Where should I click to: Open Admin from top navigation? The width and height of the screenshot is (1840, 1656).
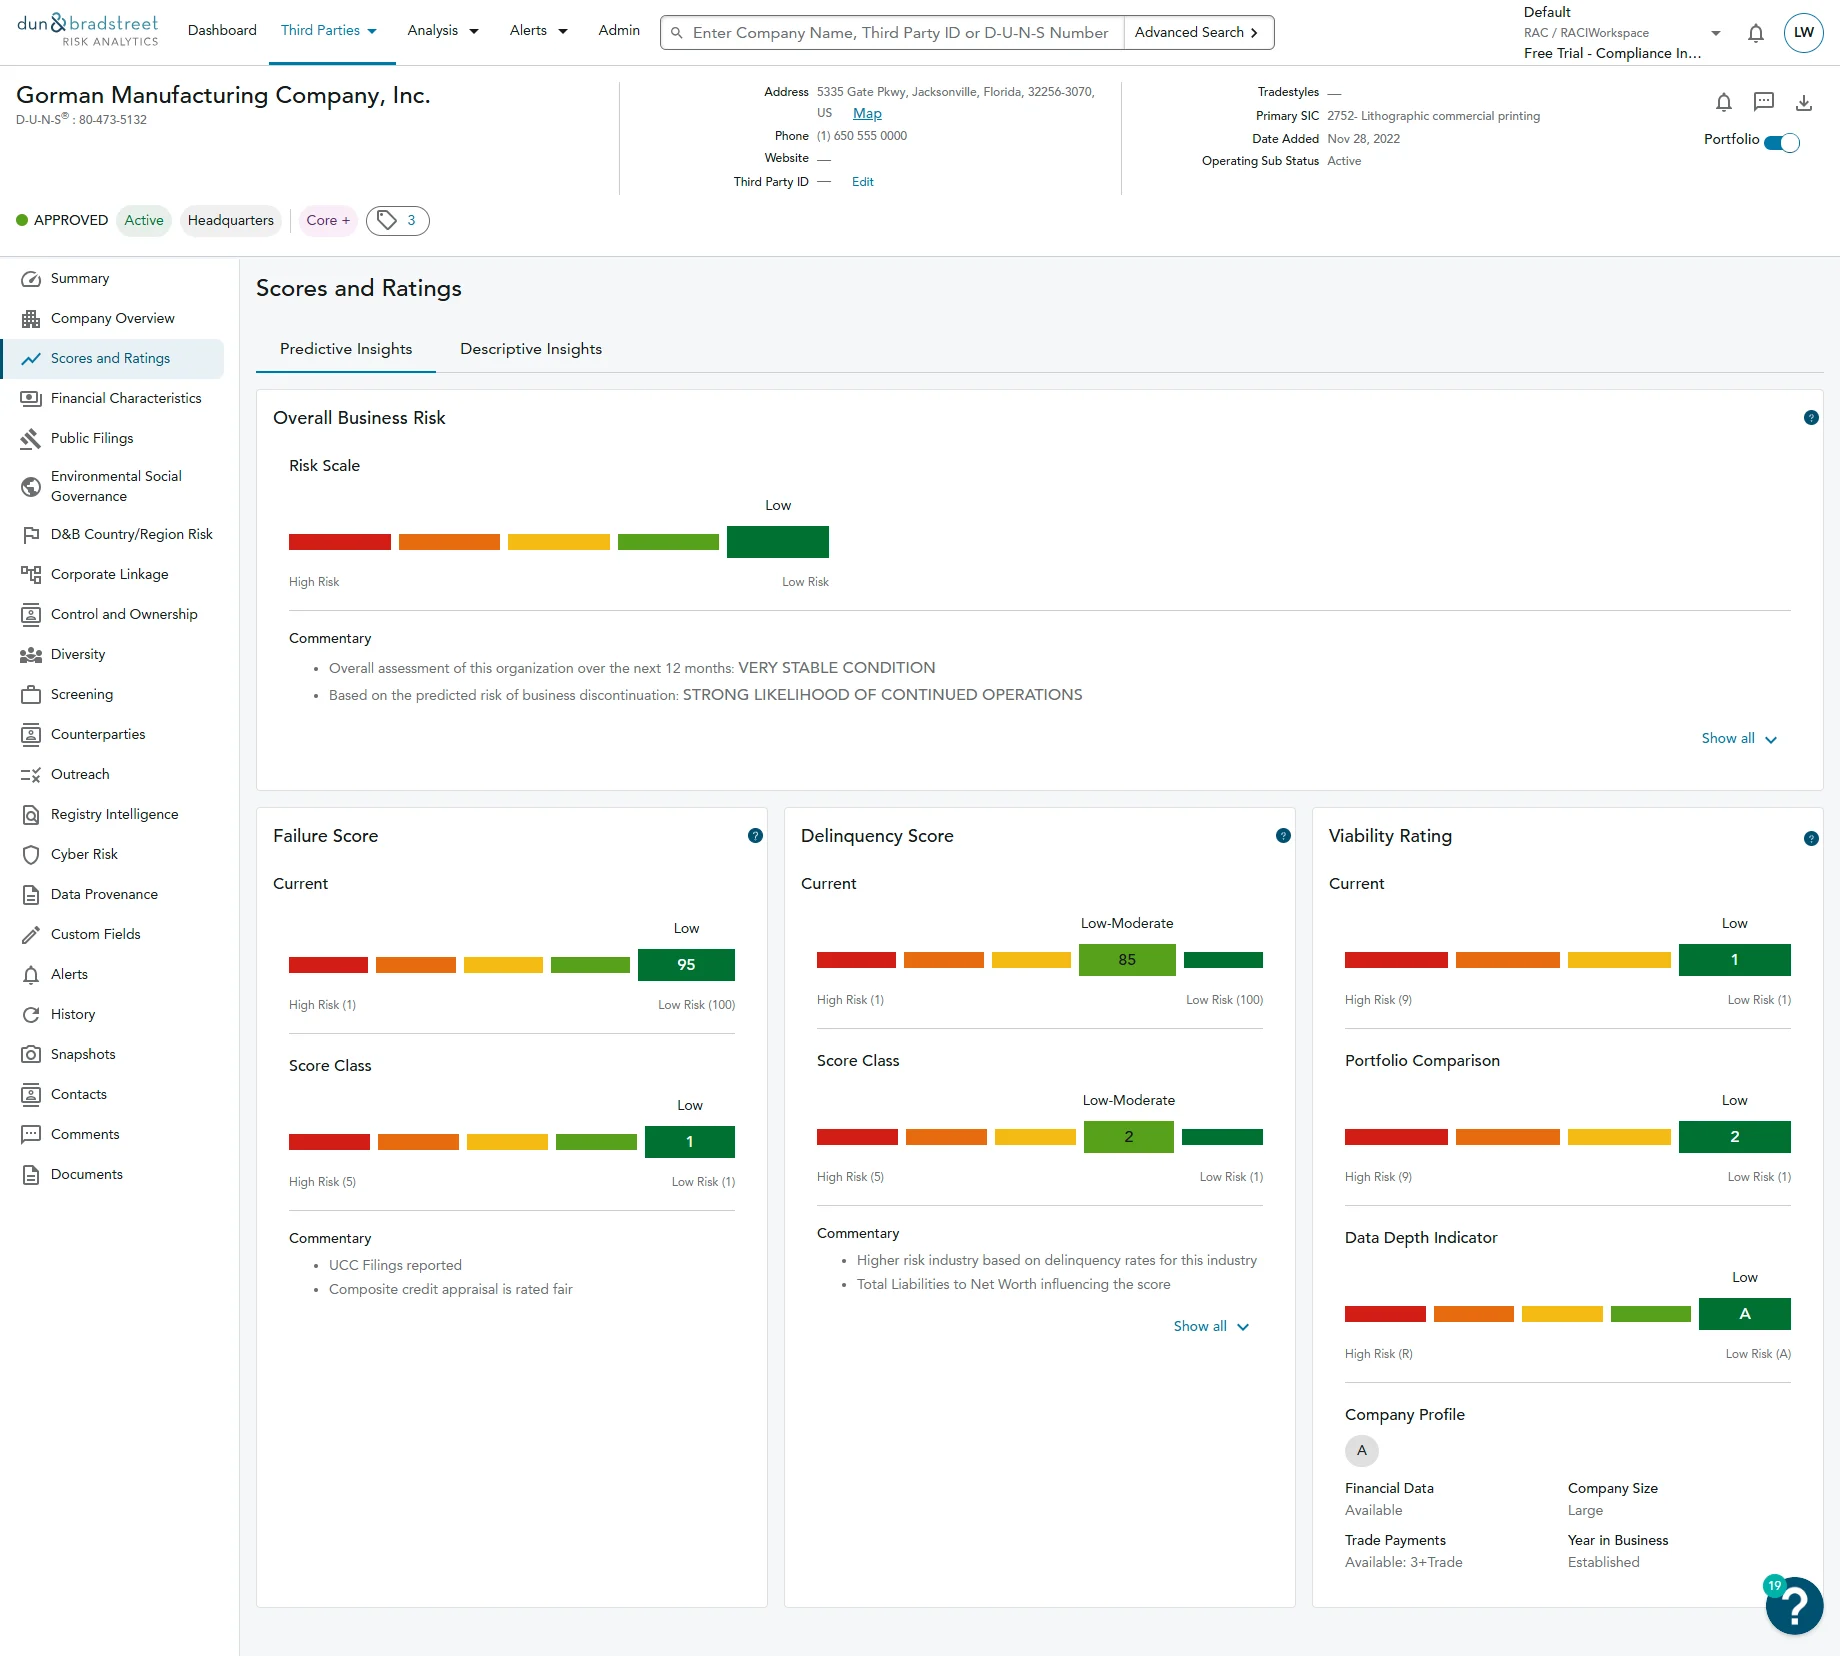(619, 31)
